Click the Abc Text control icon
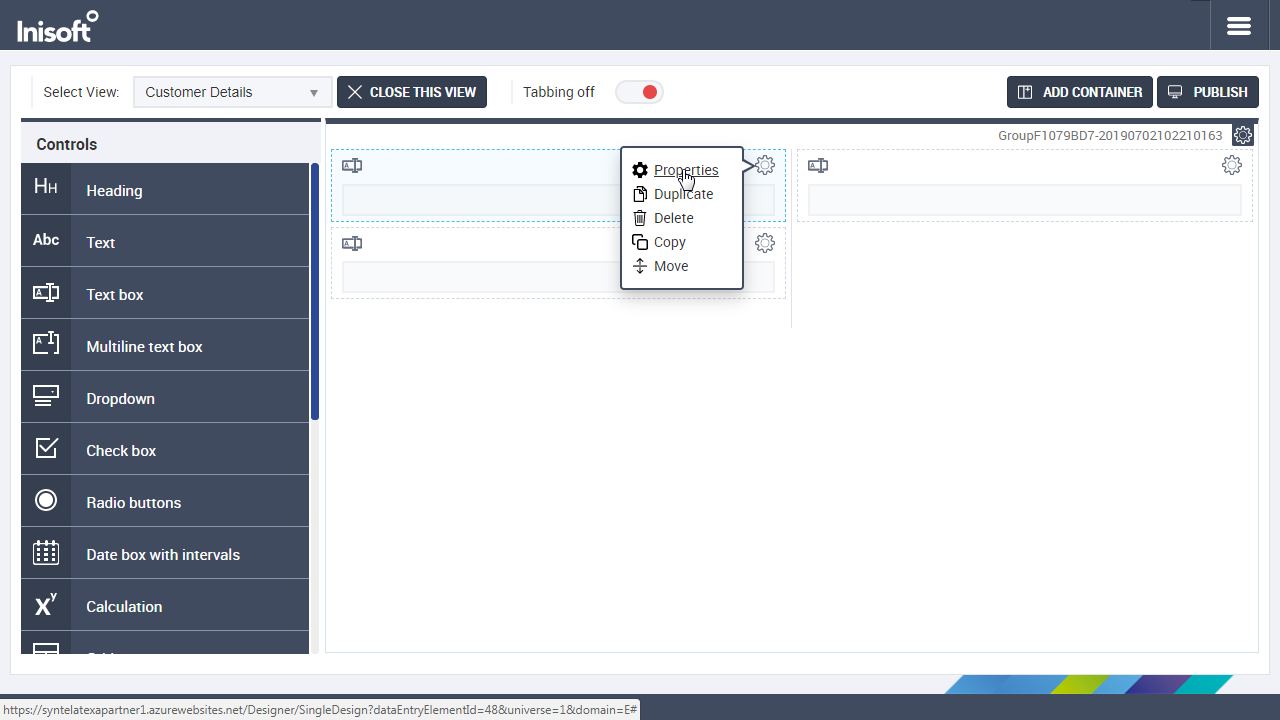The height and width of the screenshot is (720, 1280). pos(46,241)
